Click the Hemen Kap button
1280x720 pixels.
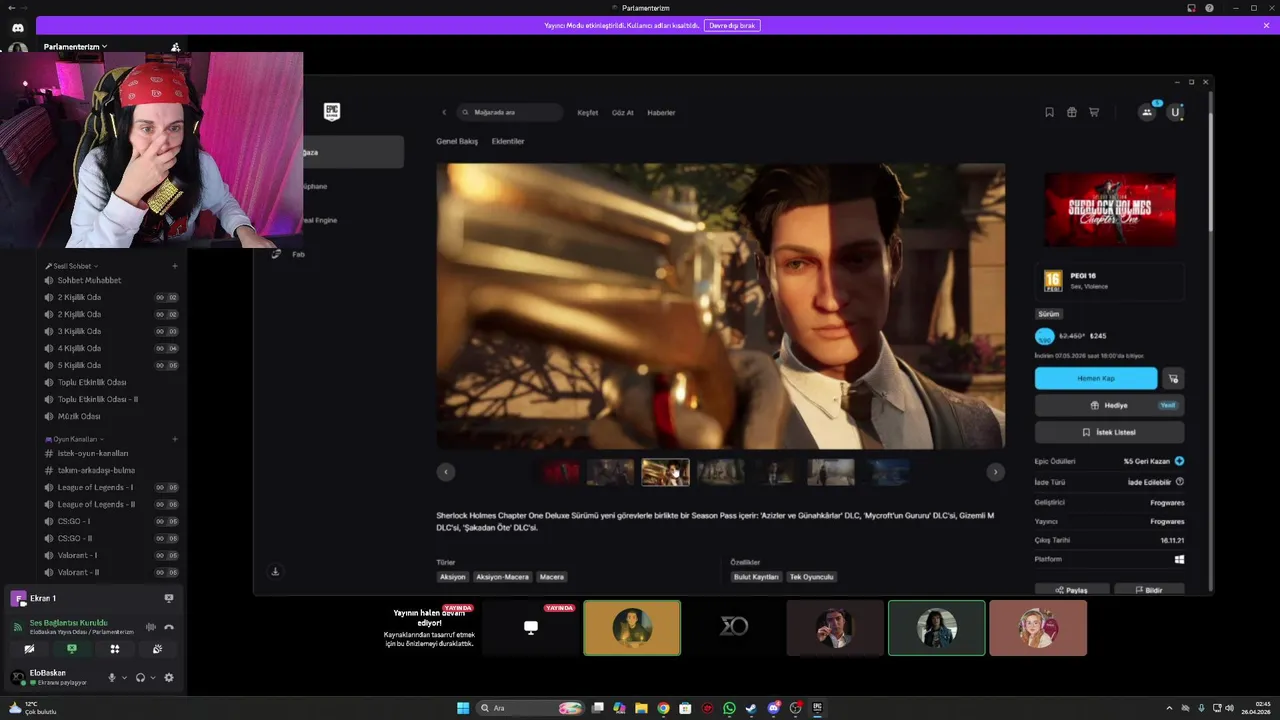coord(1096,378)
